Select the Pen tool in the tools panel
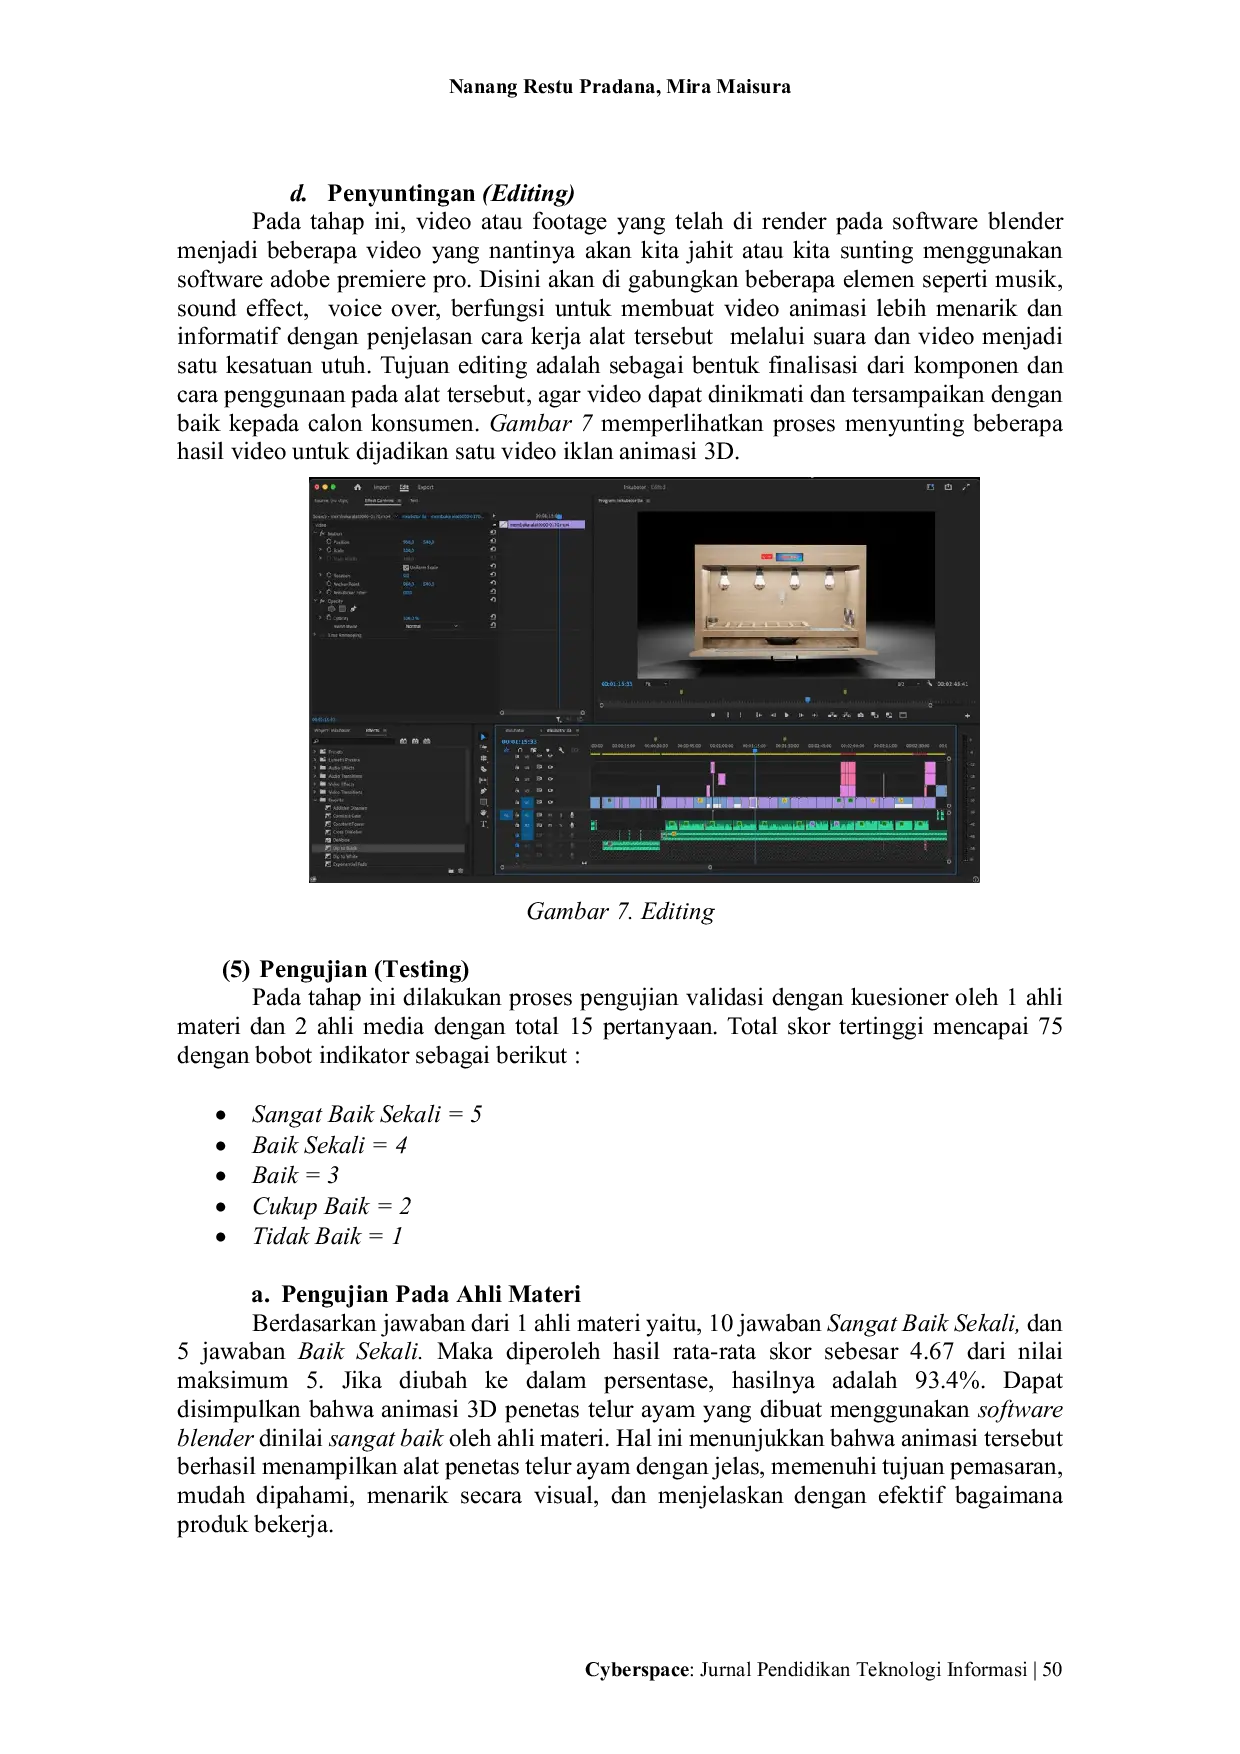Viewport: 1240px width, 1754px height. [483, 791]
